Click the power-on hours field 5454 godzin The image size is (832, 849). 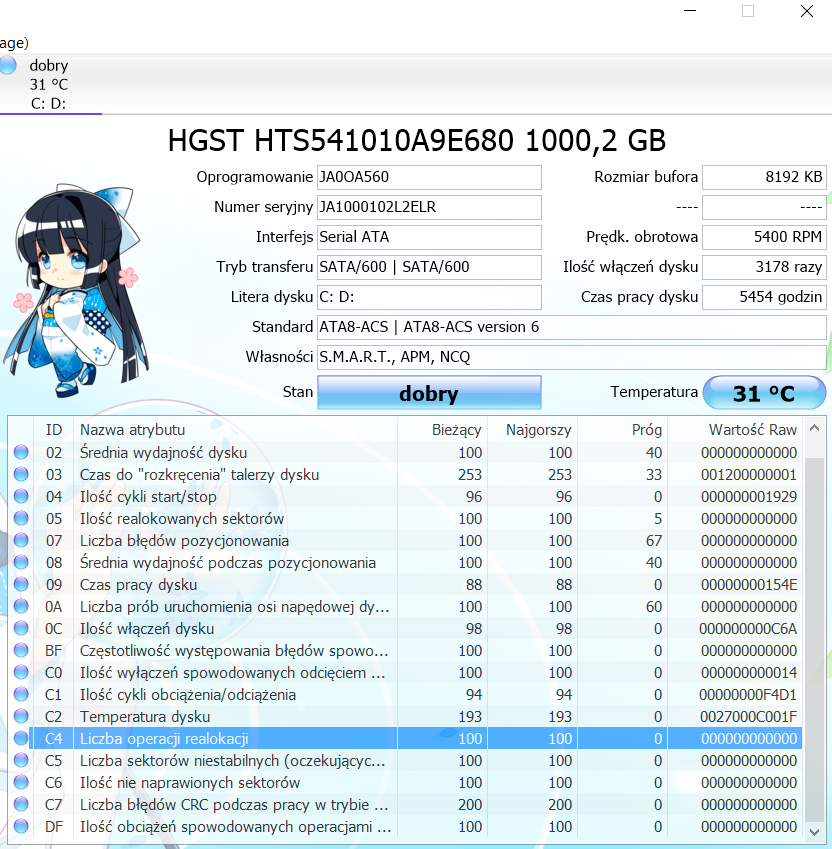click(x=764, y=297)
